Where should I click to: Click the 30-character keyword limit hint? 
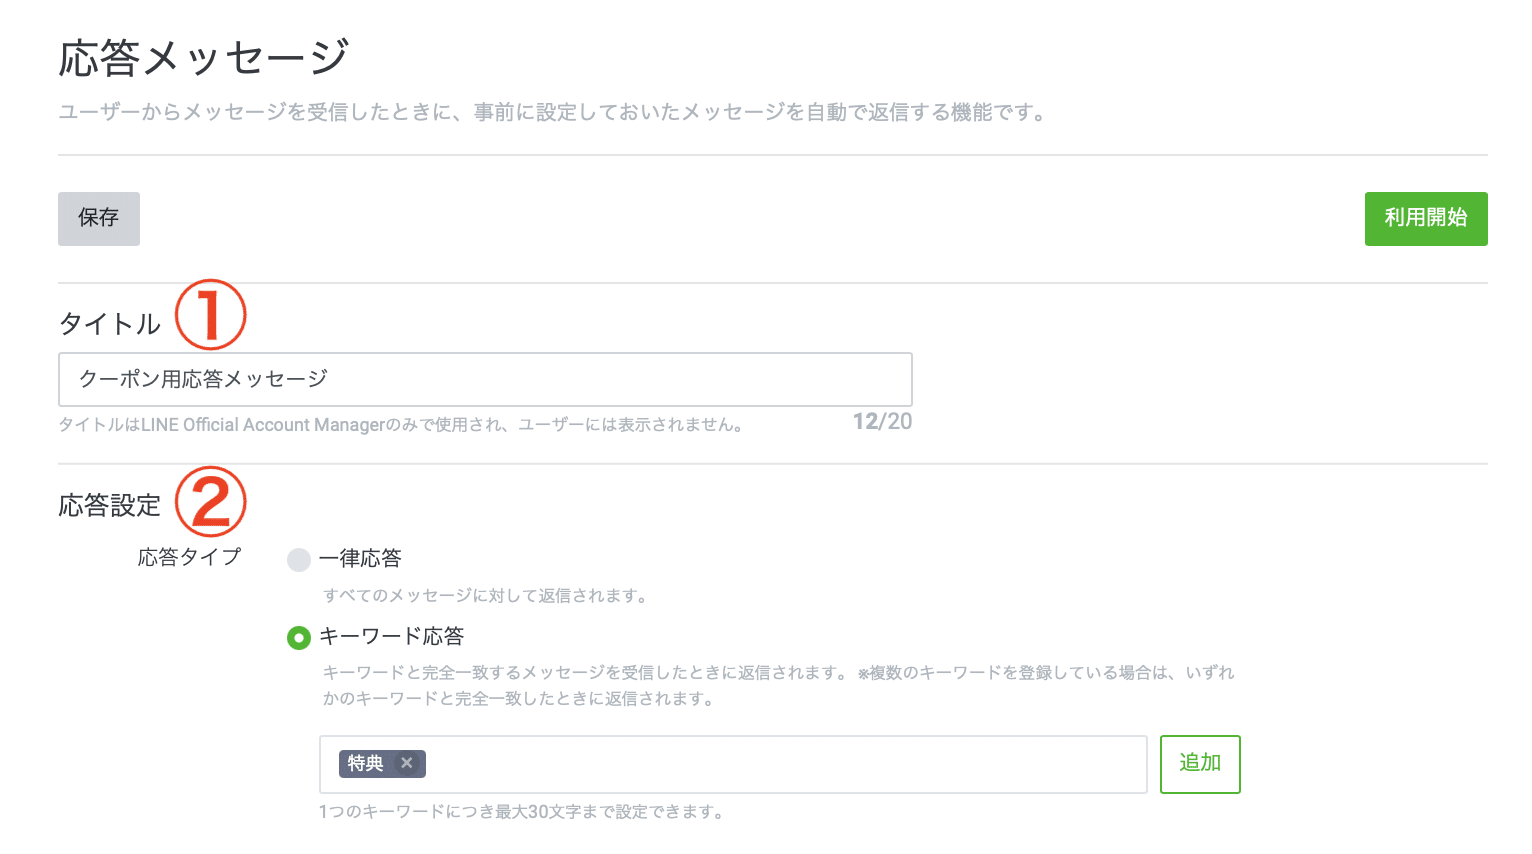coord(521,812)
